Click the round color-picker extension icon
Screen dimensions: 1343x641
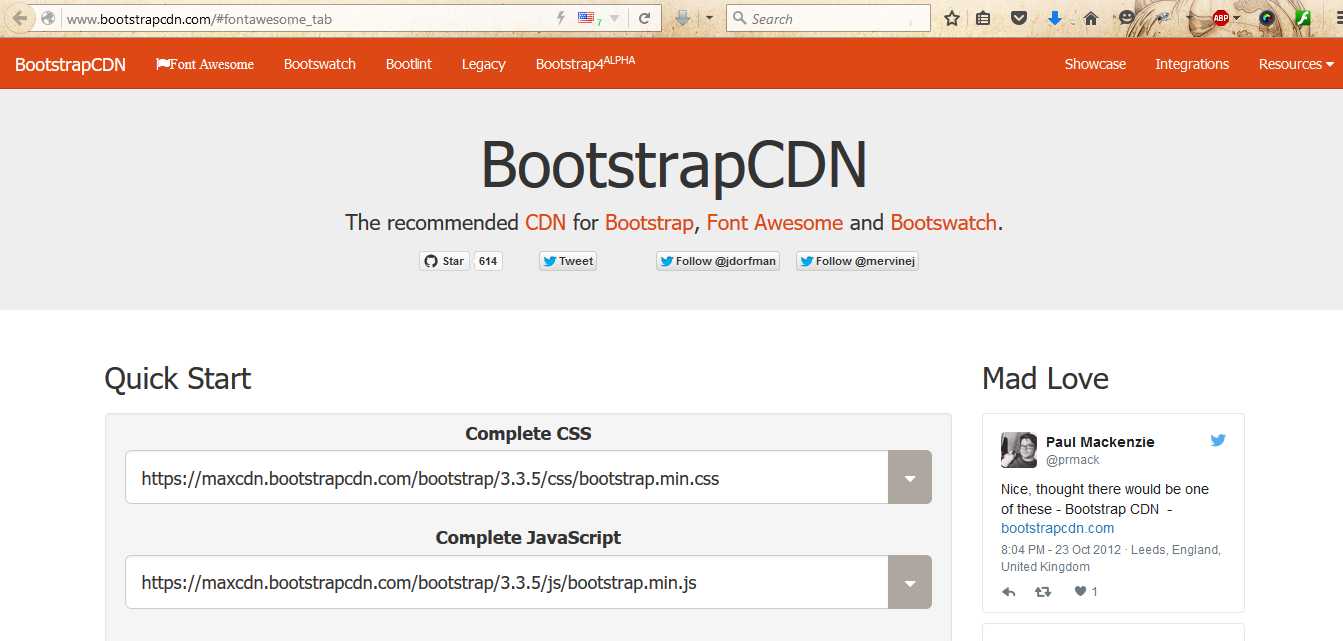click(1267, 18)
